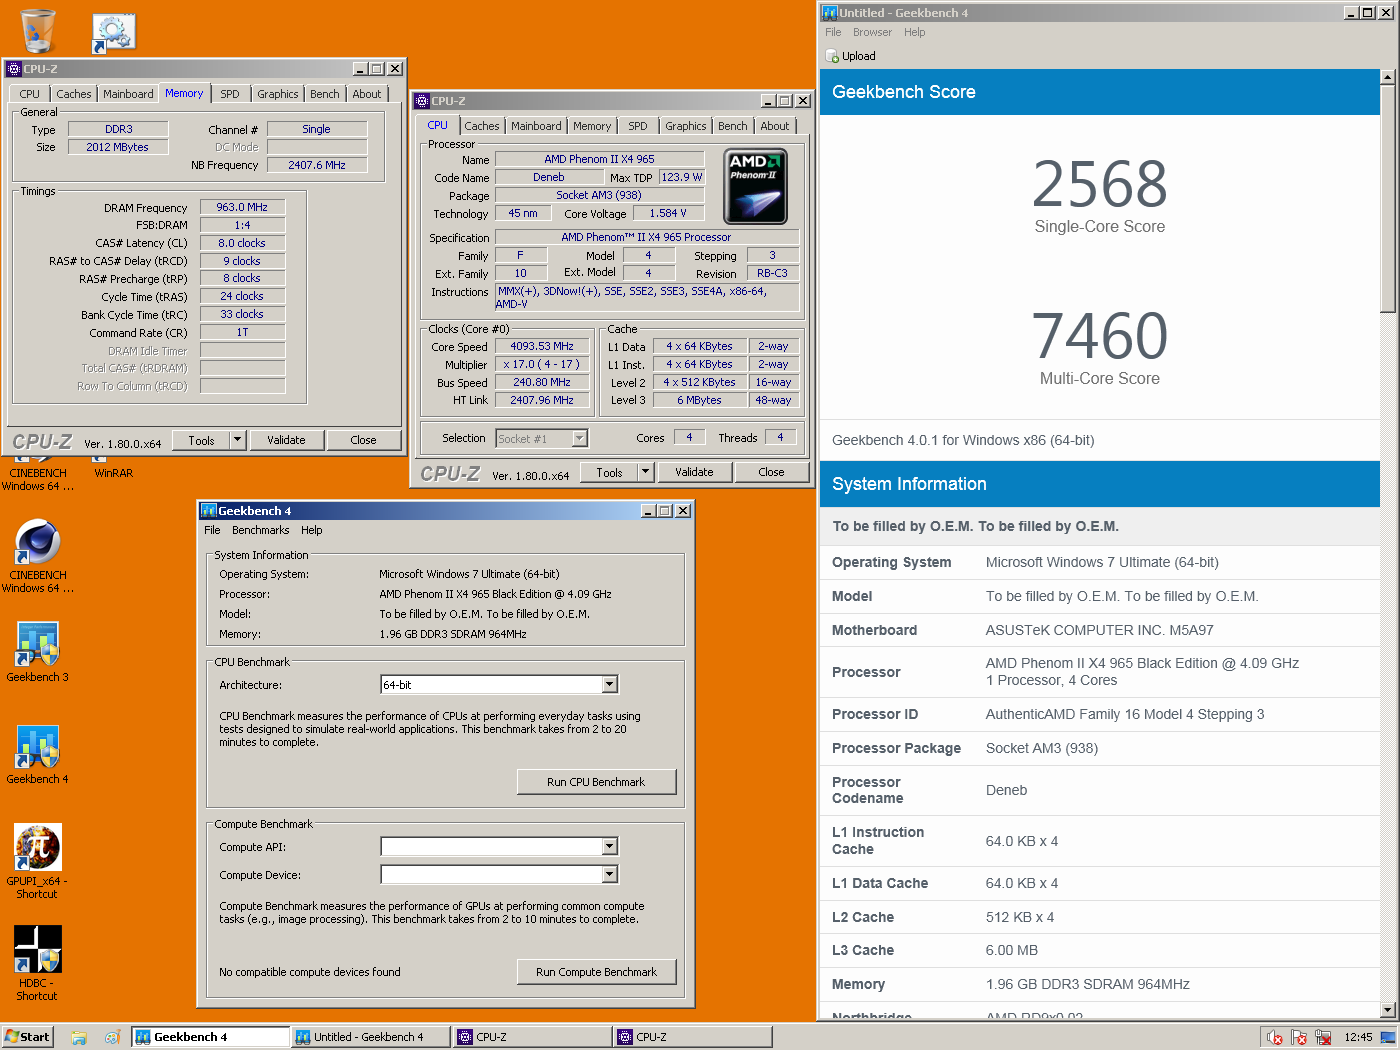Open the Compute Device dropdown
This screenshot has width=1400, height=1050.
tap(610, 875)
